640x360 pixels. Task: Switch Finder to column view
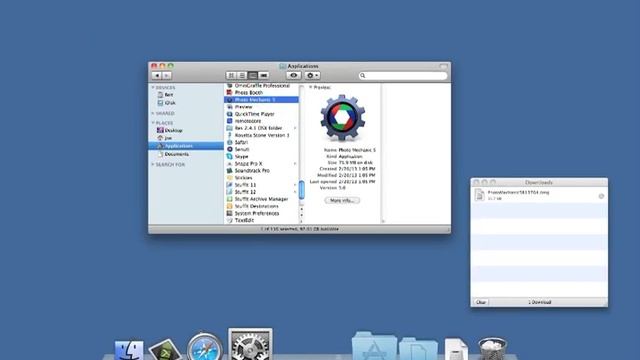point(253,76)
